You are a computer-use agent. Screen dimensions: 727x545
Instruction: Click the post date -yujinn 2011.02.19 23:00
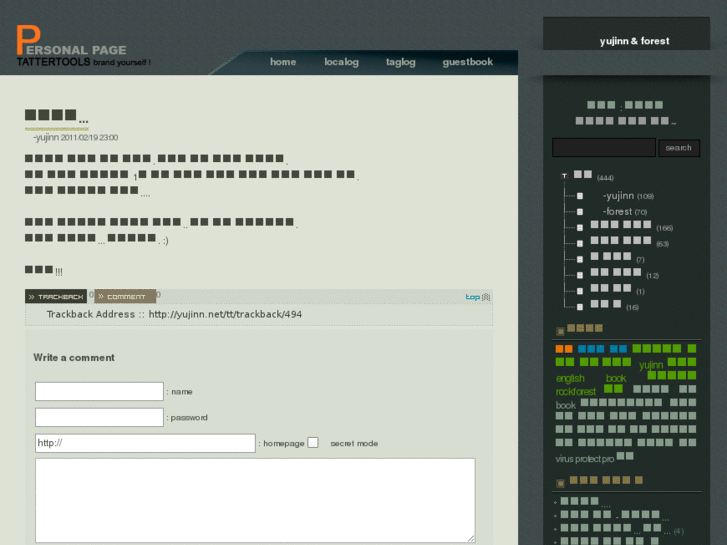tap(76, 137)
